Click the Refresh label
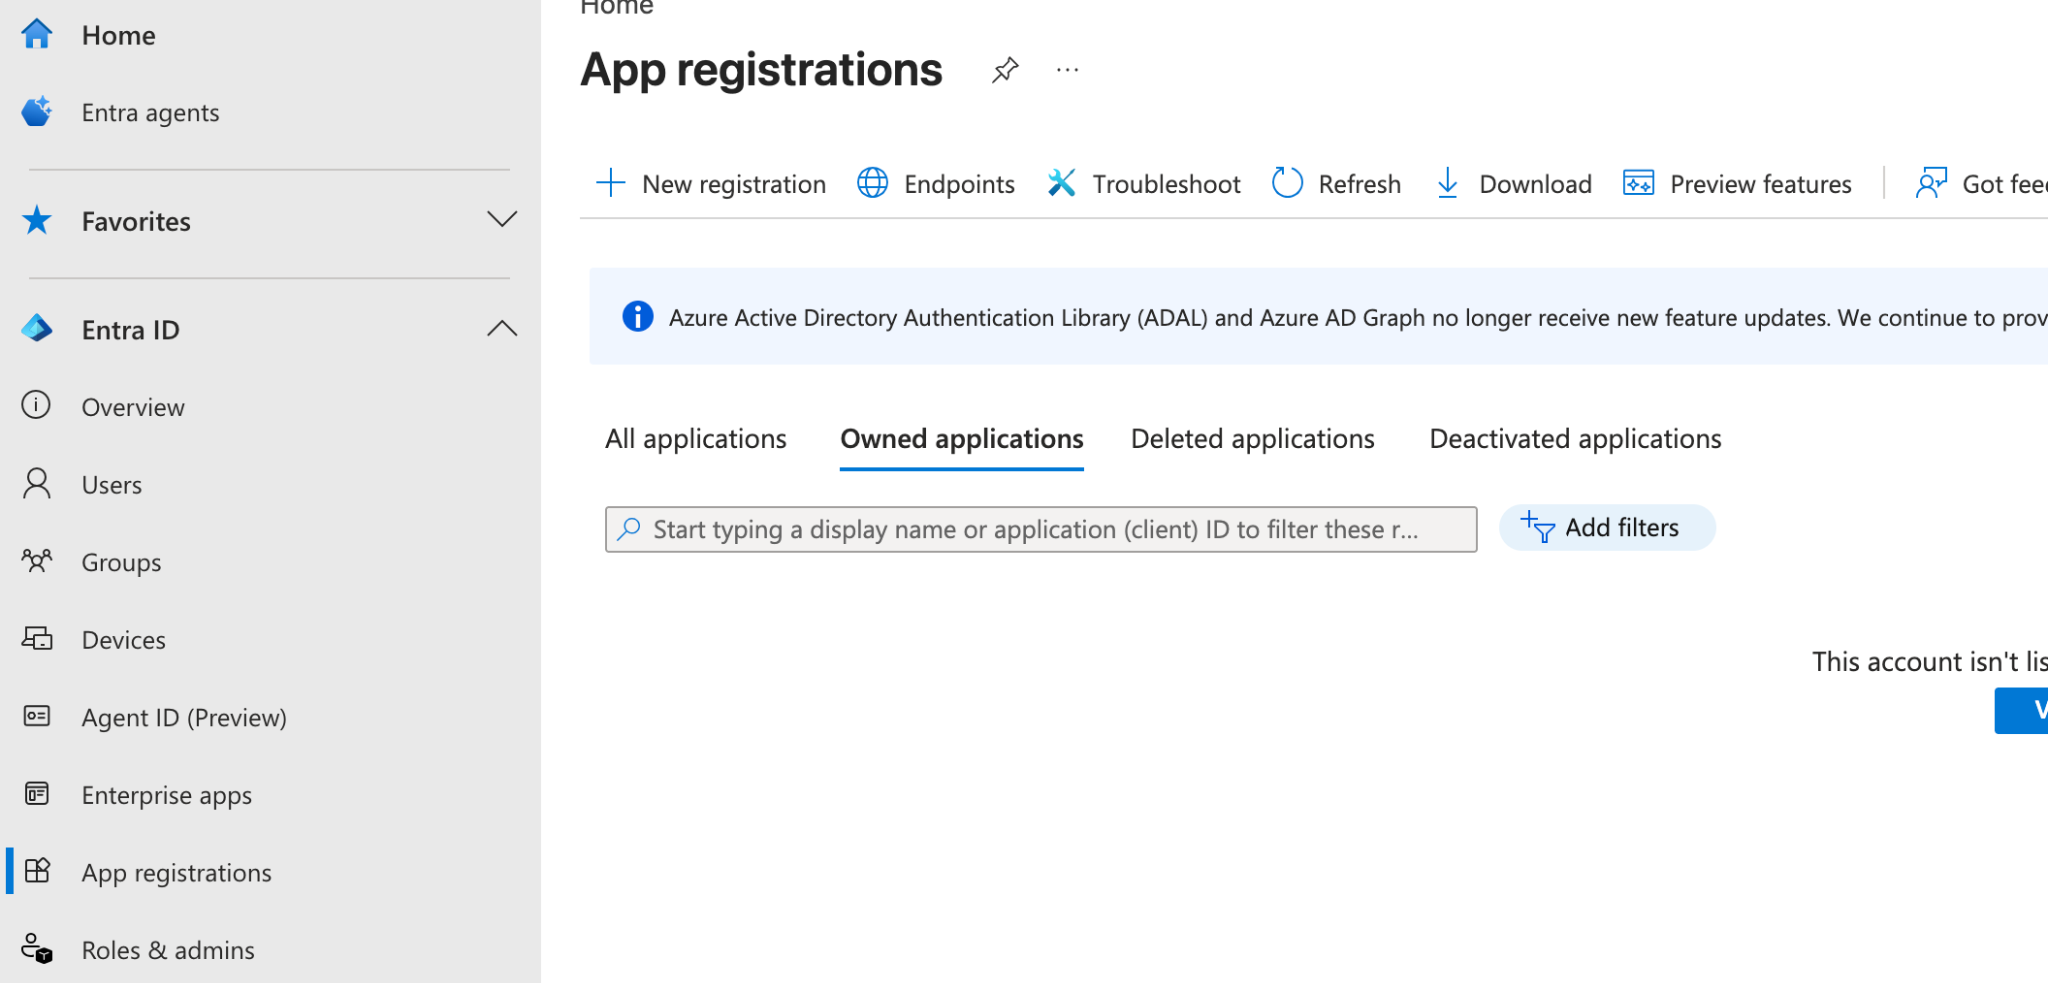The width and height of the screenshot is (2048, 983). tap(1359, 184)
